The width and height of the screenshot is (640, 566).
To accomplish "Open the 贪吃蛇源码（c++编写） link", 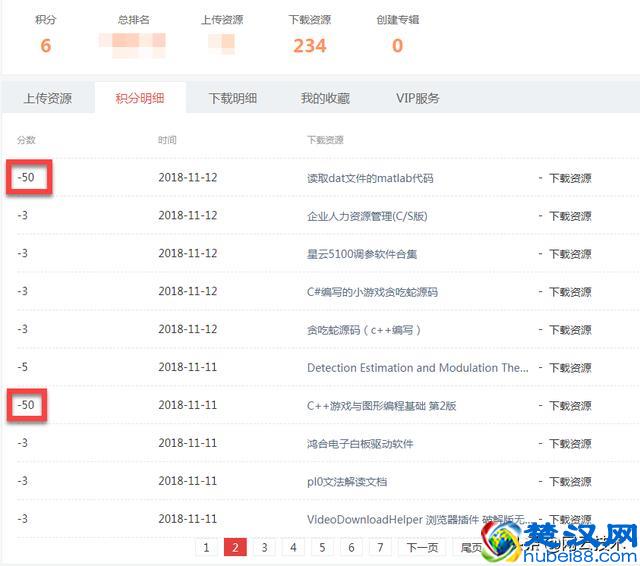I will coord(364,330).
